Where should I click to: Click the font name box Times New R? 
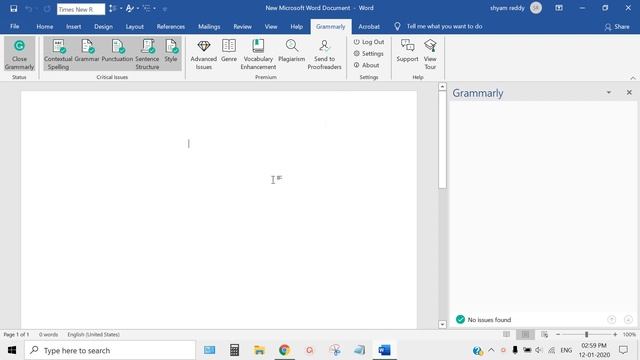point(81,9)
